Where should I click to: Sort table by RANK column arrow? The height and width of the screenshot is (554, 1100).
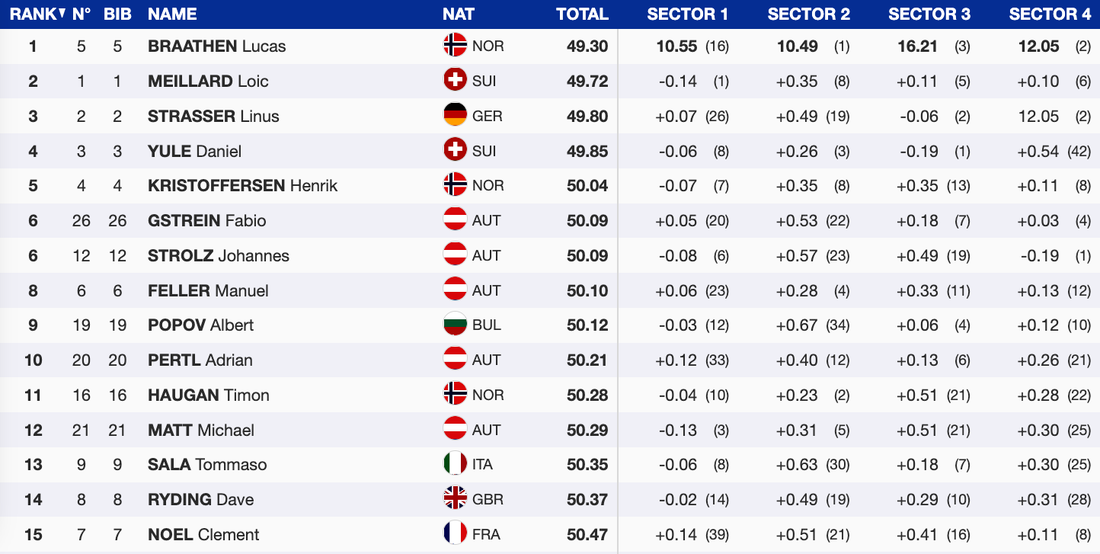point(61,14)
